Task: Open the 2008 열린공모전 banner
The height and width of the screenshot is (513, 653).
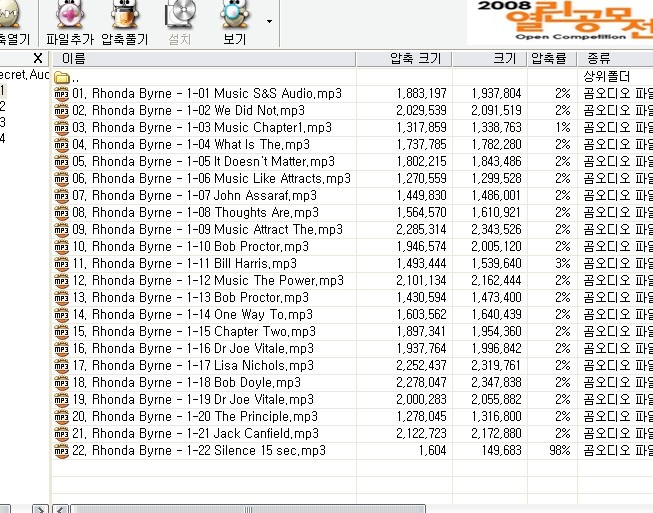Action: click(560, 22)
